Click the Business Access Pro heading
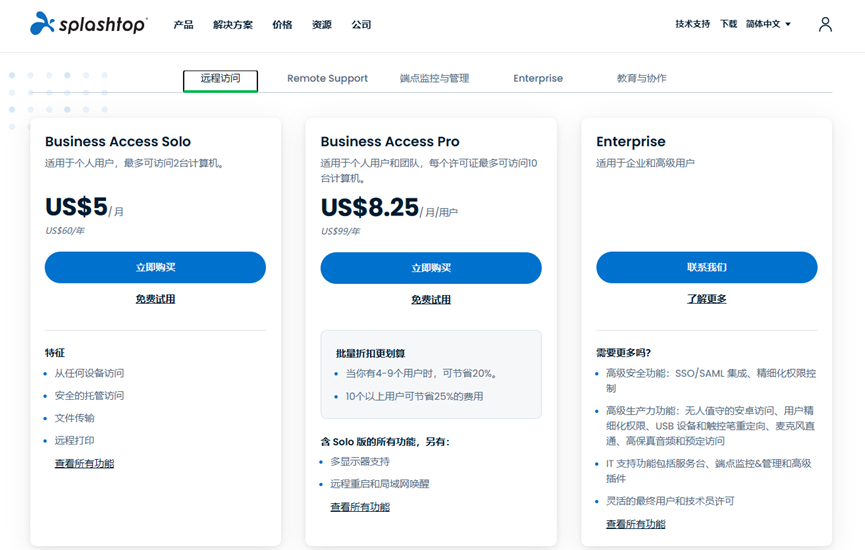The height and width of the screenshot is (550, 865). click(390, 142)
